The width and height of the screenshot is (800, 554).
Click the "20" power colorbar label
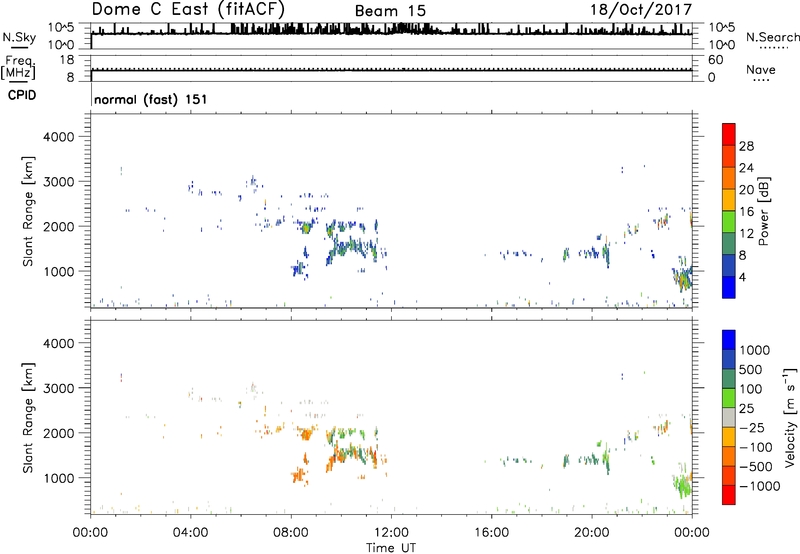pos(746,190)
